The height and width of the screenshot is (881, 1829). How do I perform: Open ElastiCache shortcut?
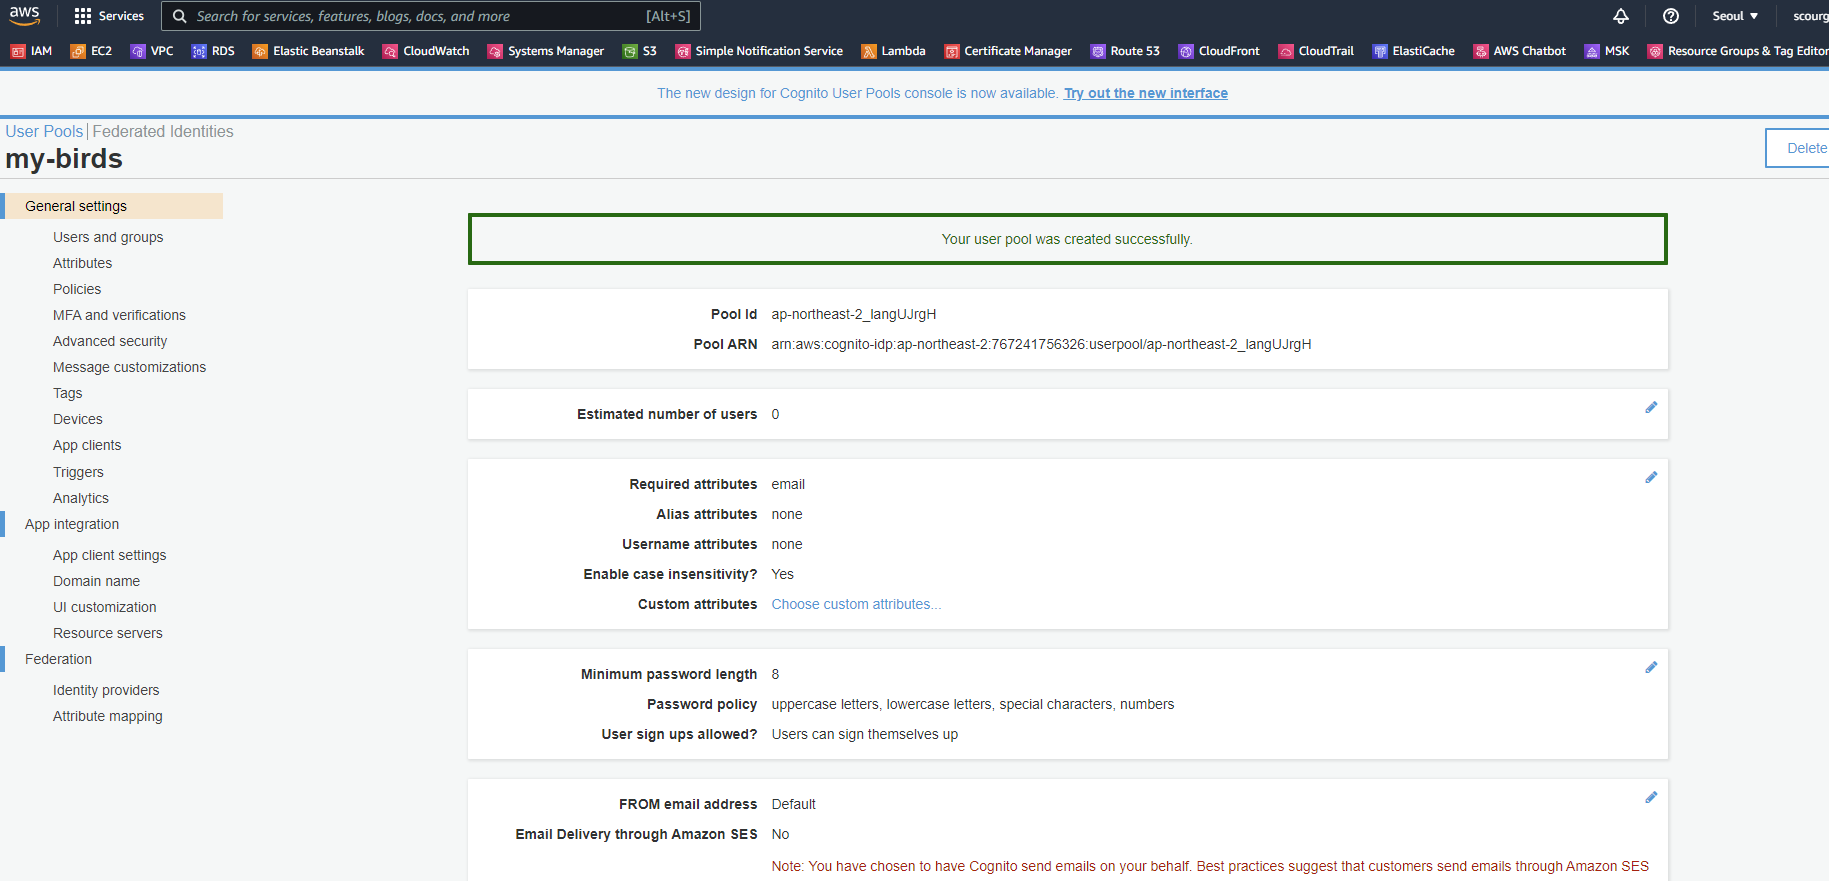click(x=1414, y=51)
